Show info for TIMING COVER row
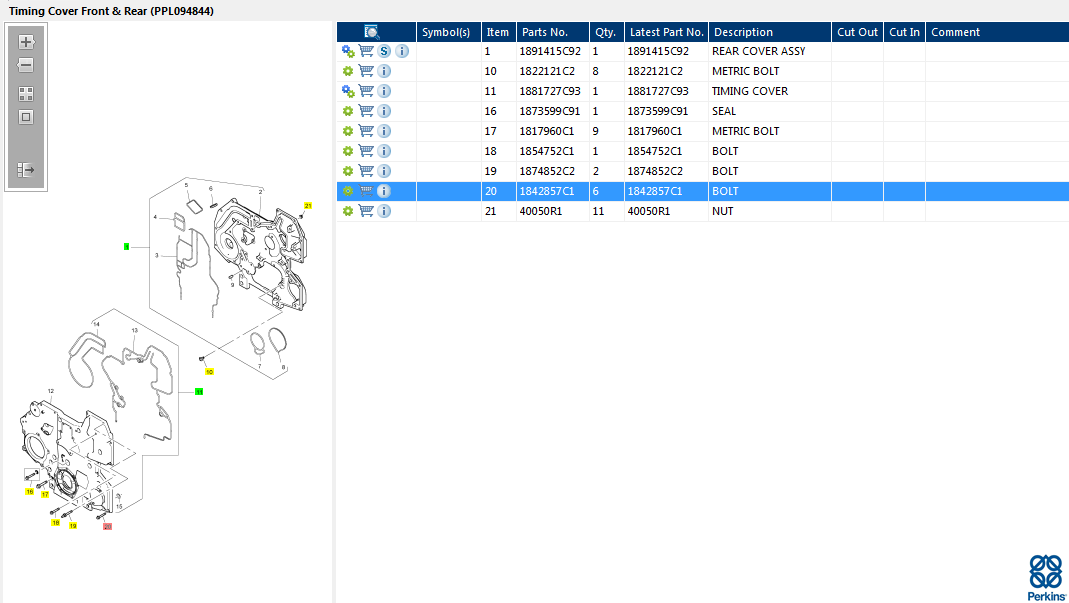This screenshot has height=603, width=1069. coord(402,91)
